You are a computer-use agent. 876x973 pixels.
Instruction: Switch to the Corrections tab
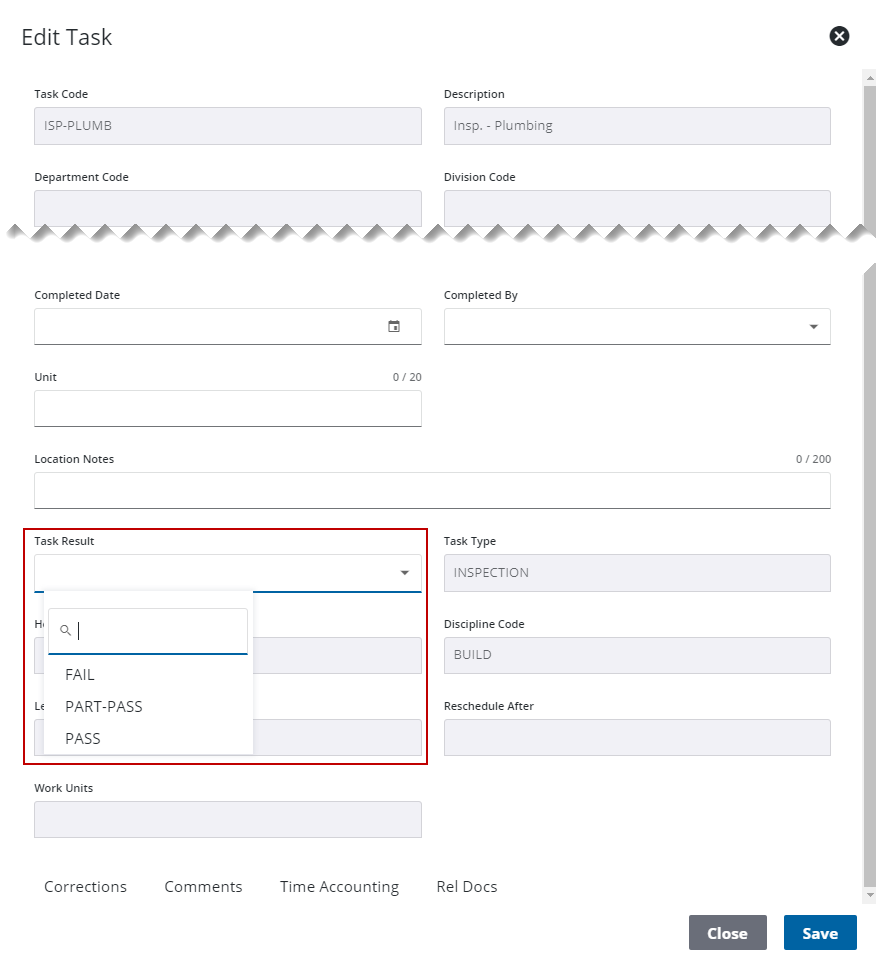click(x=85, y=887)
